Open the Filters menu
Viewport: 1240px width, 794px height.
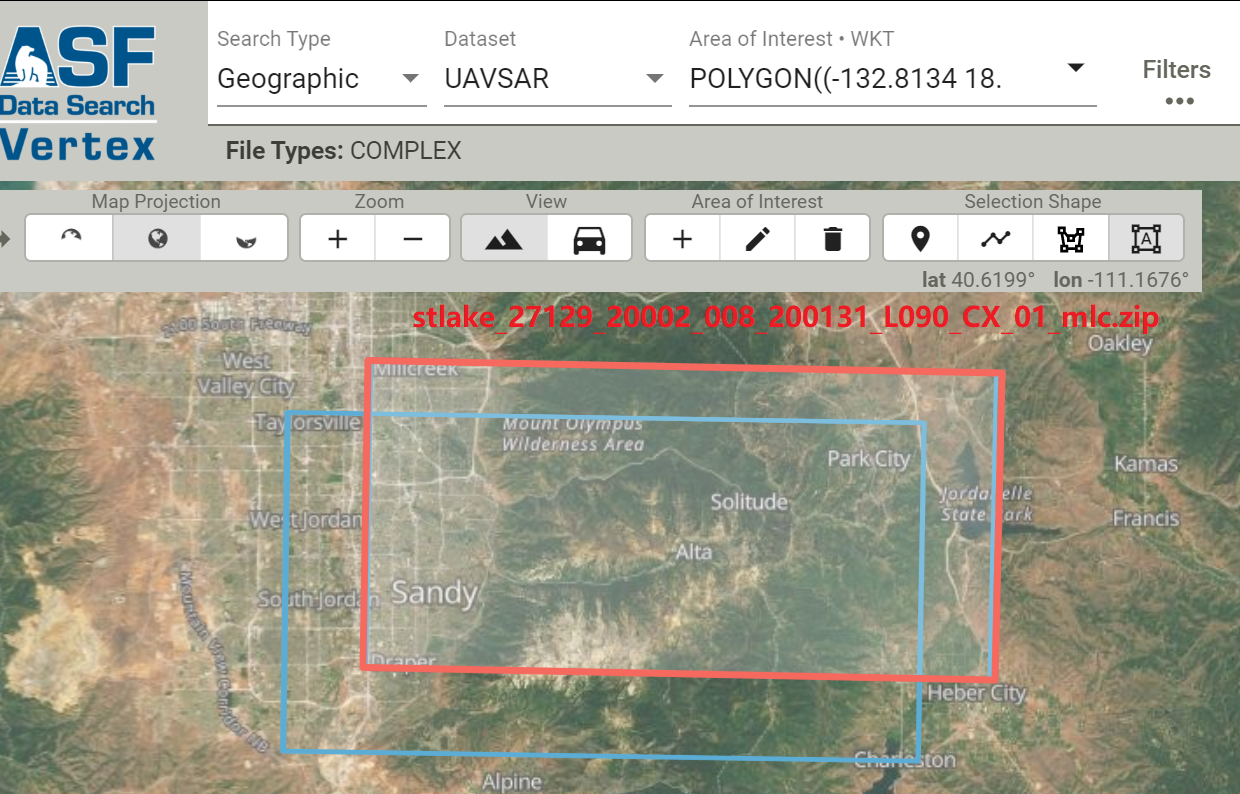click(1177, 70)
